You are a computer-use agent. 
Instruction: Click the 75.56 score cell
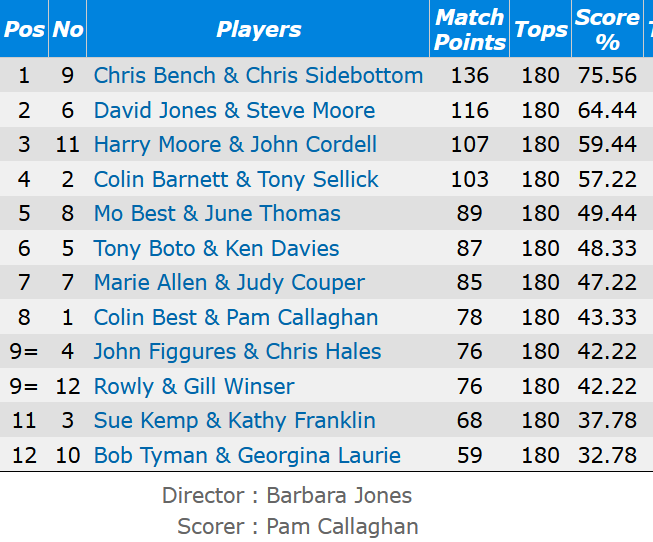pyautogui.click(x=607, y=76)
